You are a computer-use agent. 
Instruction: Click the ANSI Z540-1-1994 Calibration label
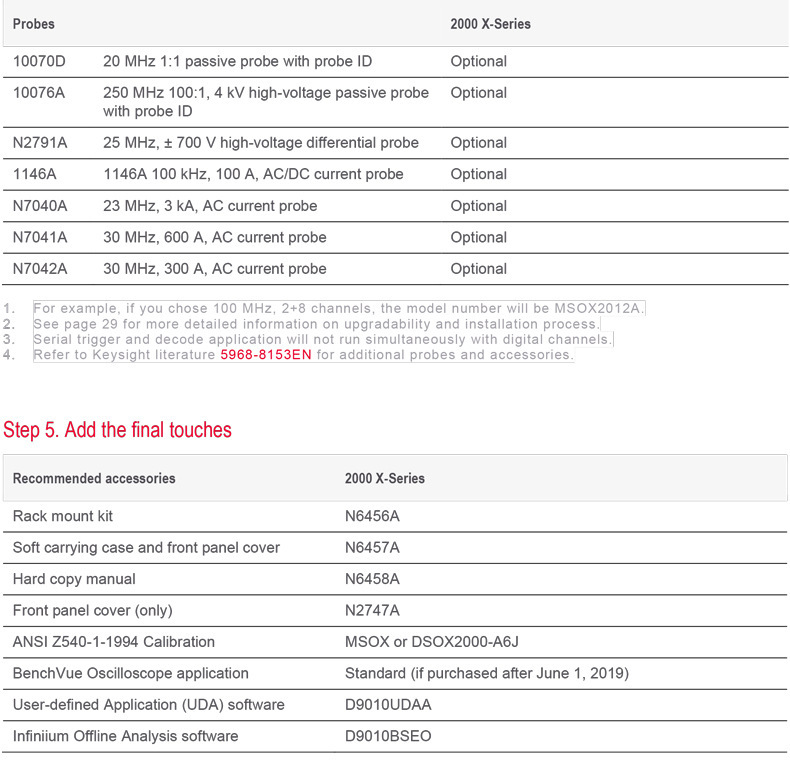coord(114,642)
